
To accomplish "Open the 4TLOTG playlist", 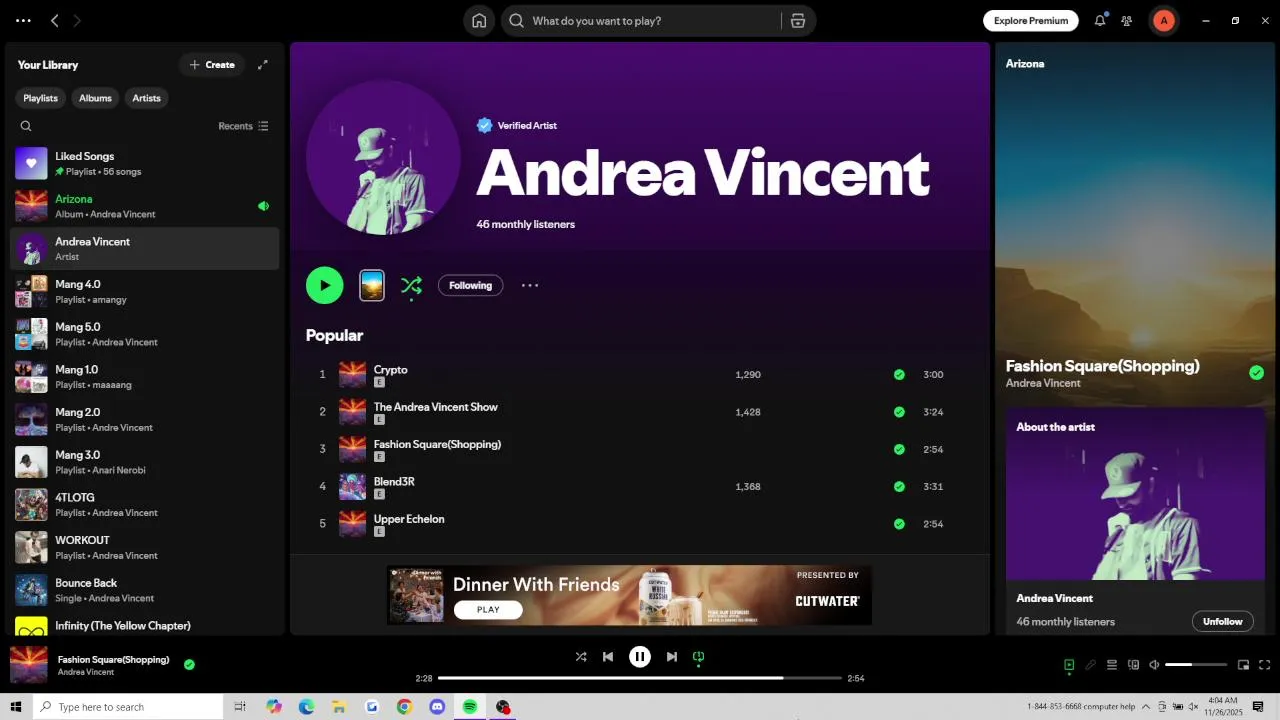I will pos(144,504).
